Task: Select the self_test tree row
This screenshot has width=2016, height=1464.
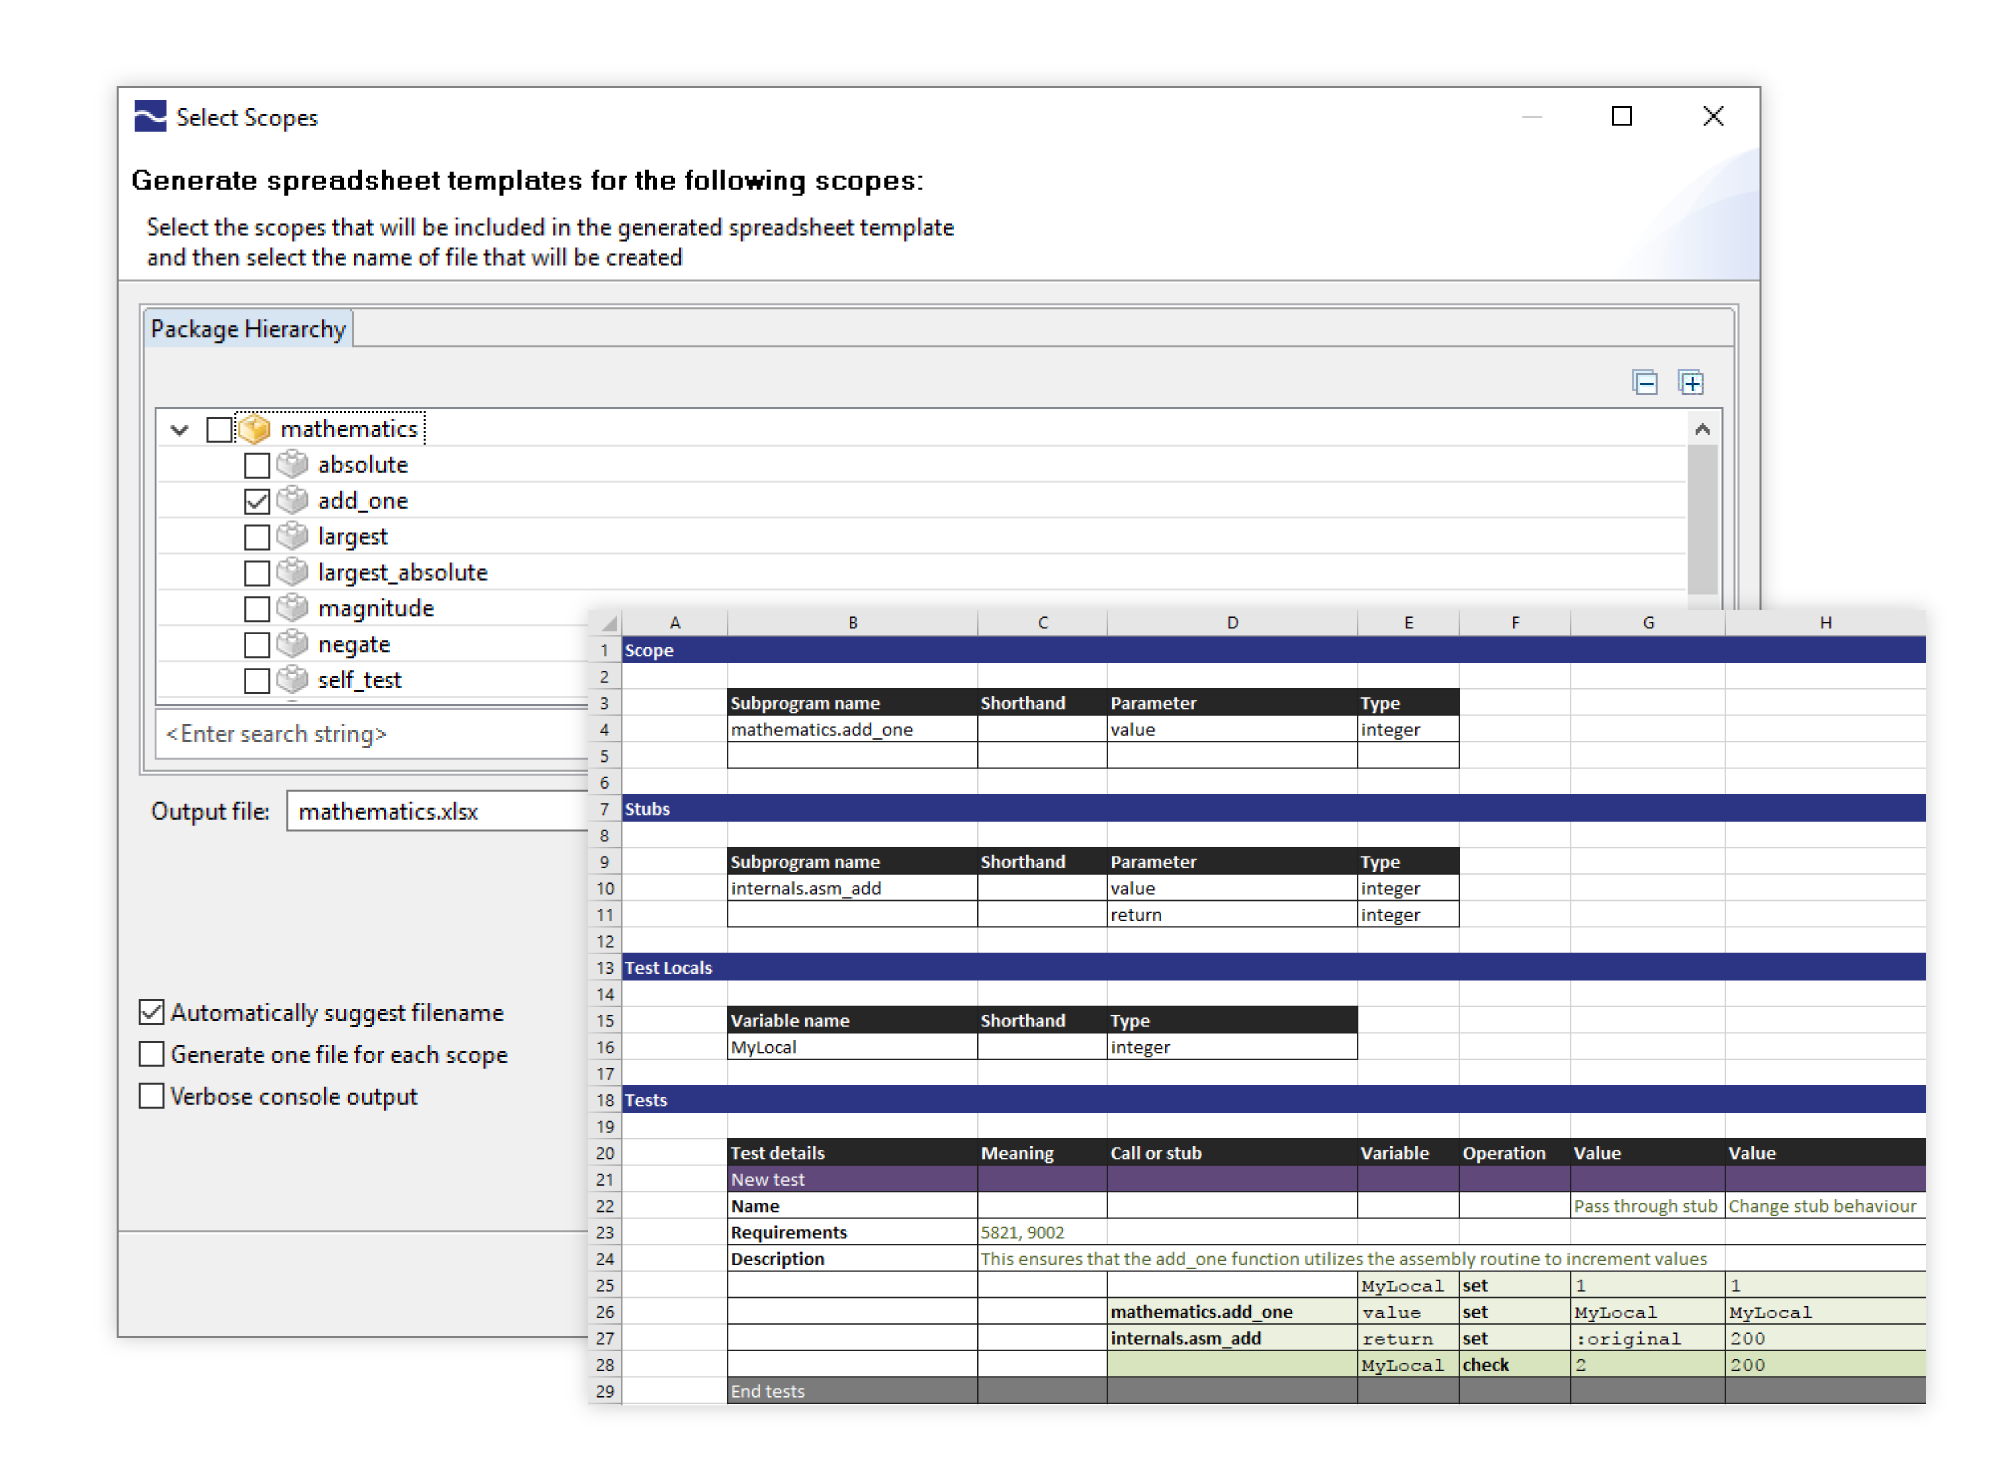Action: point(360,681)
